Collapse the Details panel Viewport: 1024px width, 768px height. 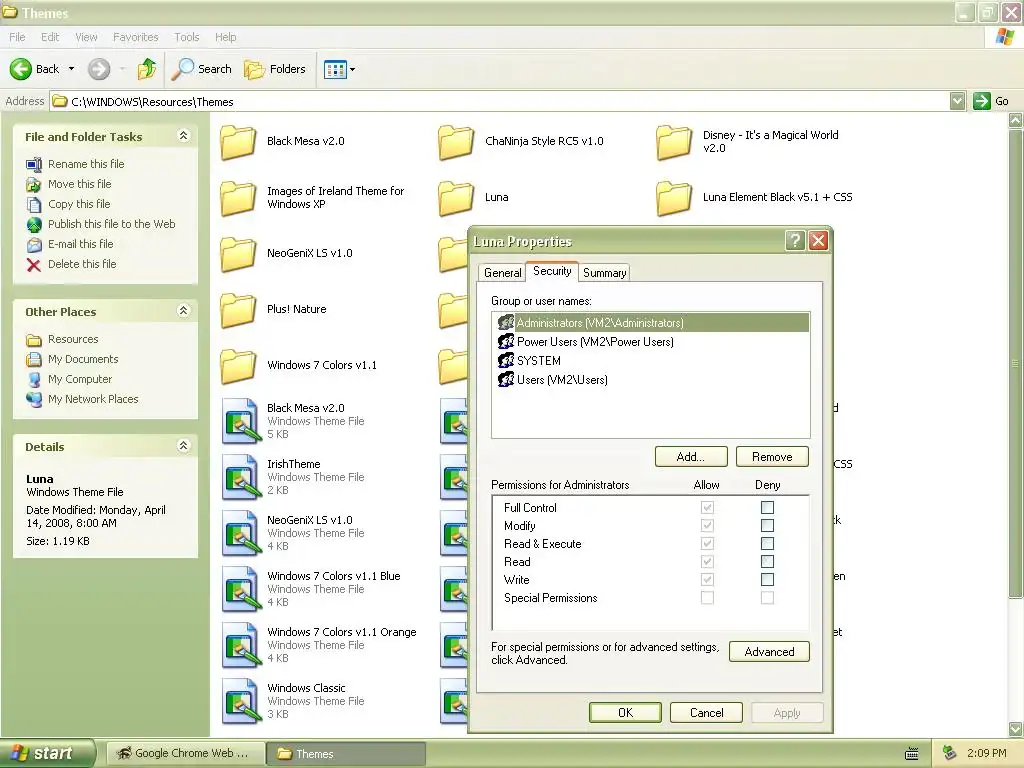coord(184,446)
